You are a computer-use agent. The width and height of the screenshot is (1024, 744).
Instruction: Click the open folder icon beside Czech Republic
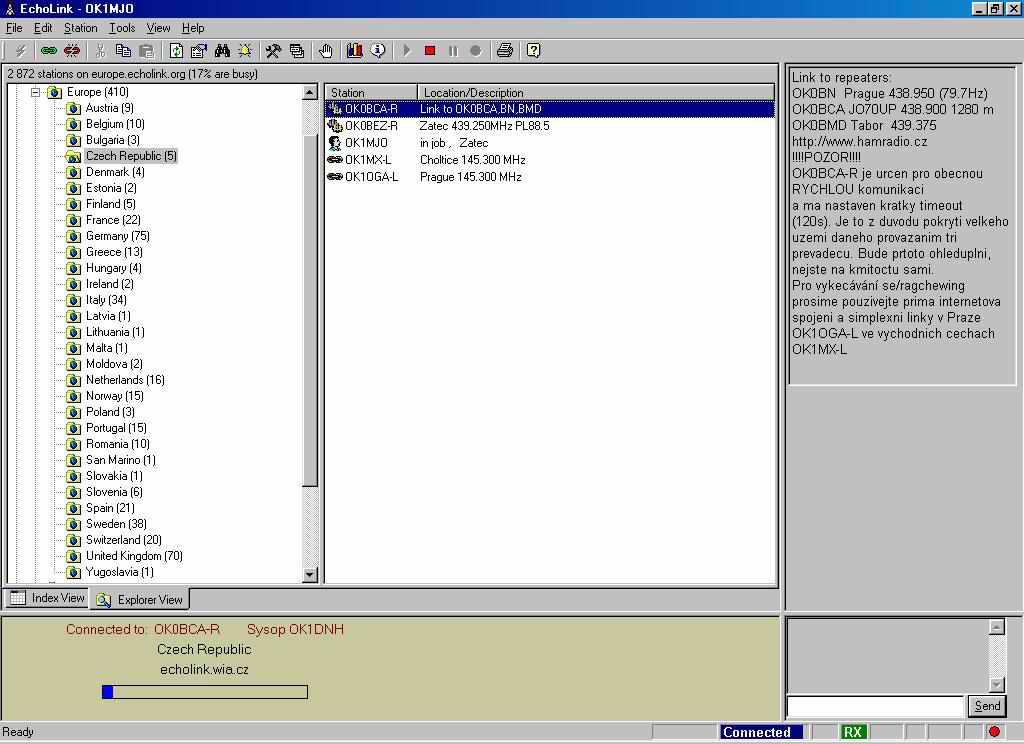[74, 156]
